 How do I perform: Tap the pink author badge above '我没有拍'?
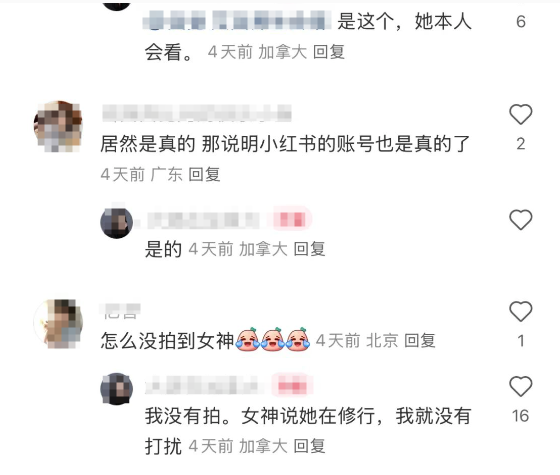[x=292, y=386]
